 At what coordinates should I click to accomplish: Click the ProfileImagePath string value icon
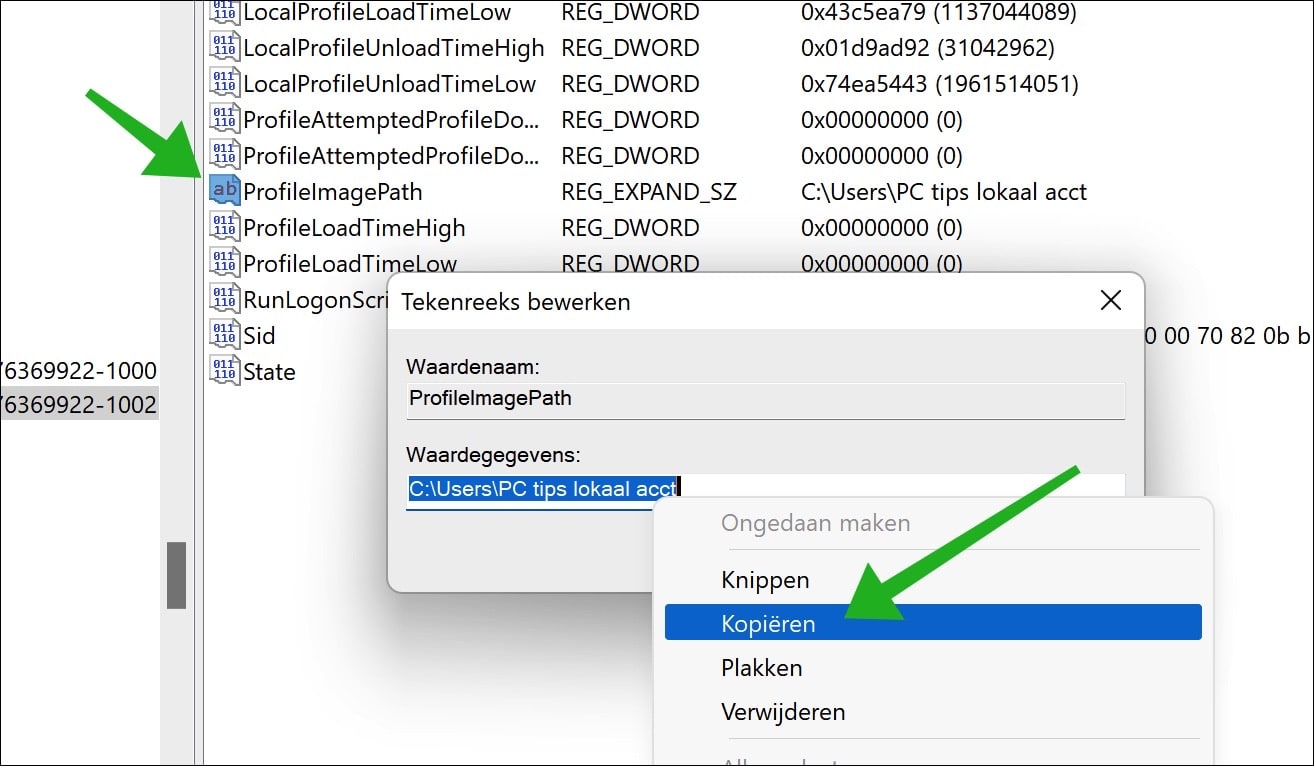[224, 190]
